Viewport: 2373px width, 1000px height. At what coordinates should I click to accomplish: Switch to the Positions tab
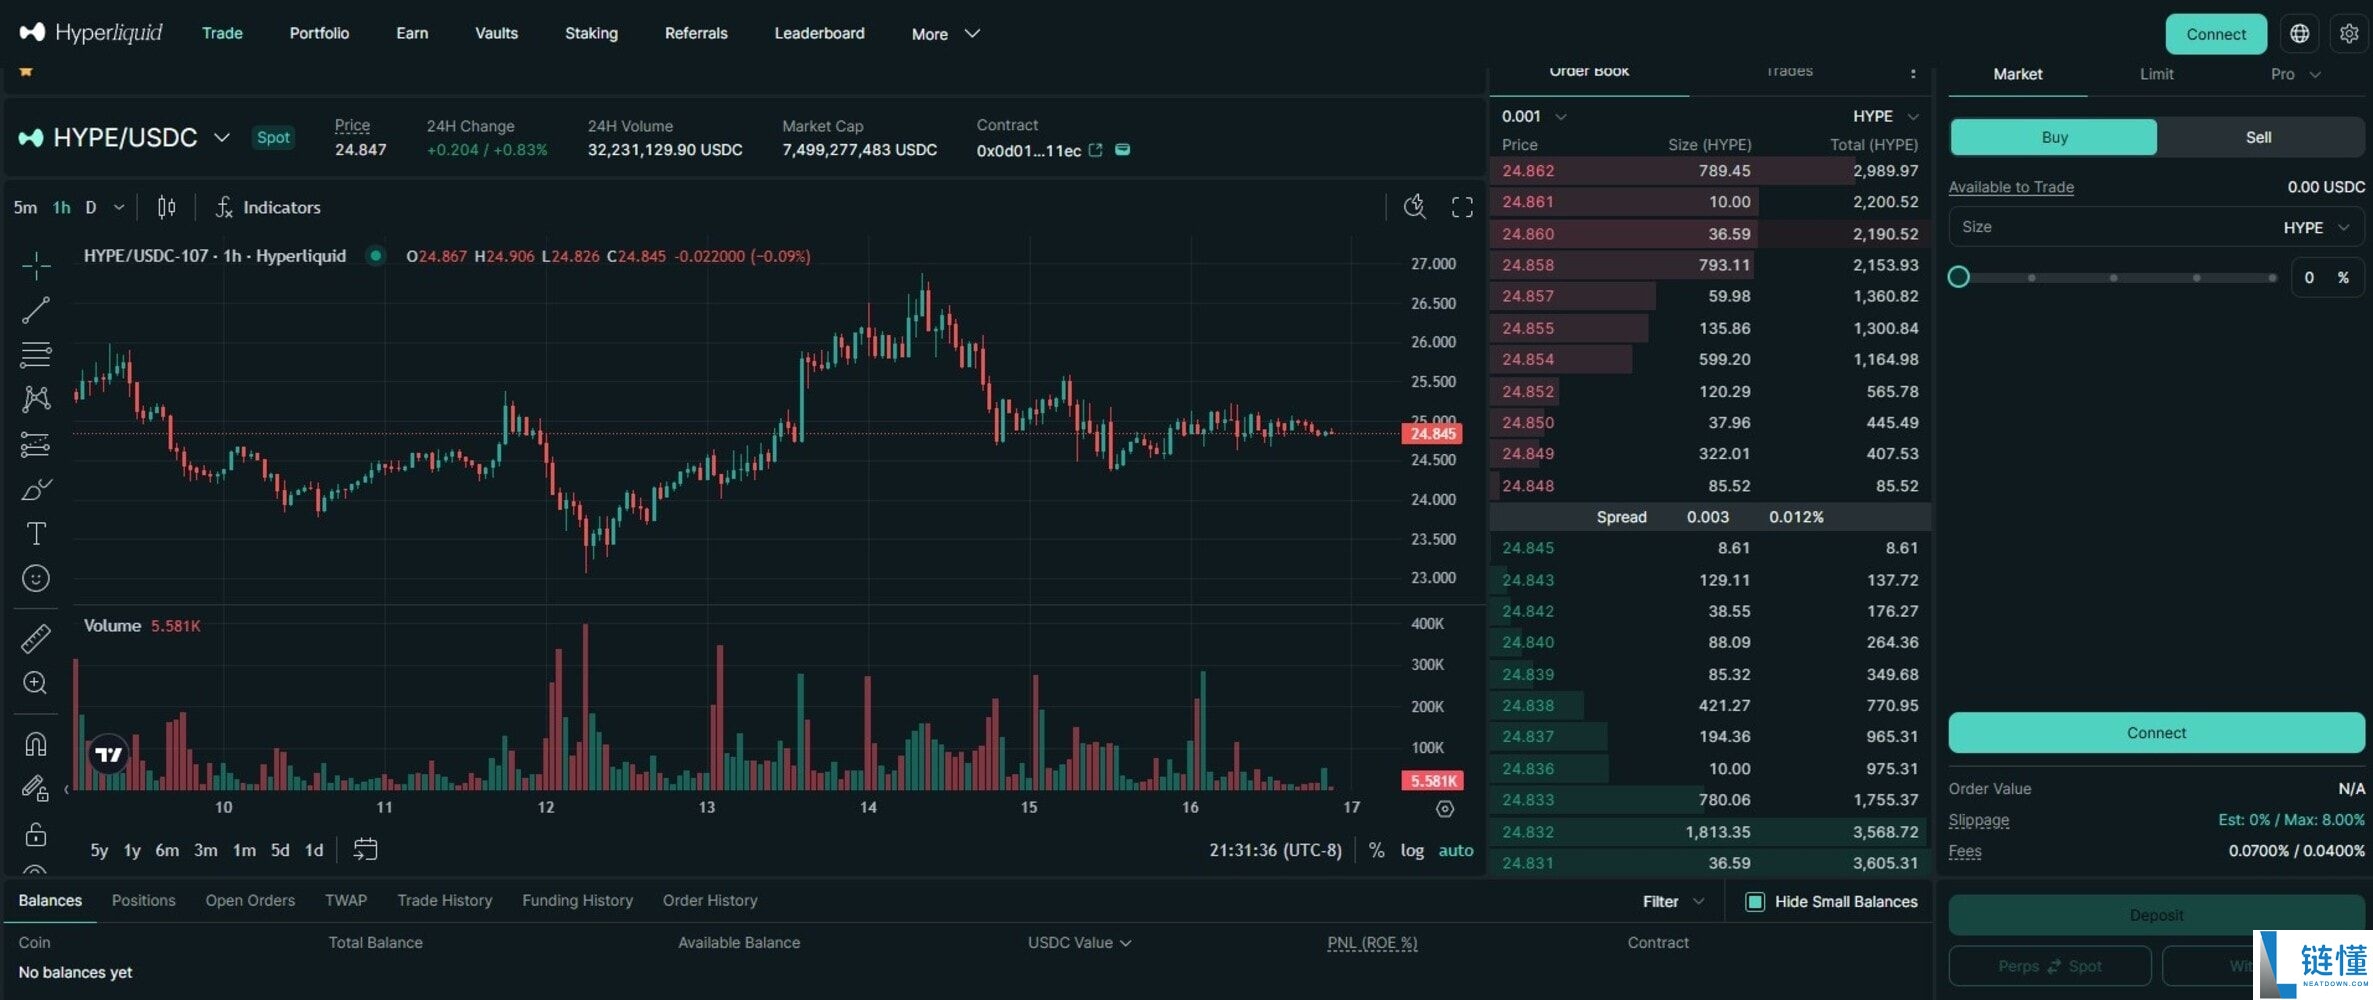143,900
